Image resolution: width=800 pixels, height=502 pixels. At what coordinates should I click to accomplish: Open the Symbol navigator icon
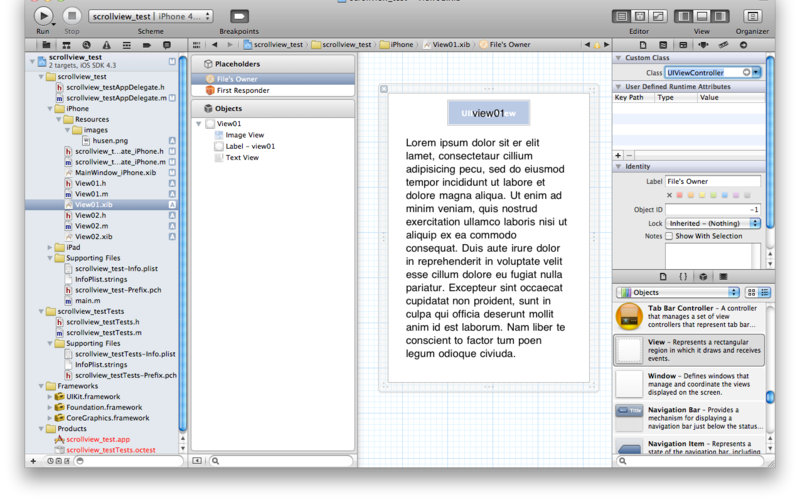[66, 45]
